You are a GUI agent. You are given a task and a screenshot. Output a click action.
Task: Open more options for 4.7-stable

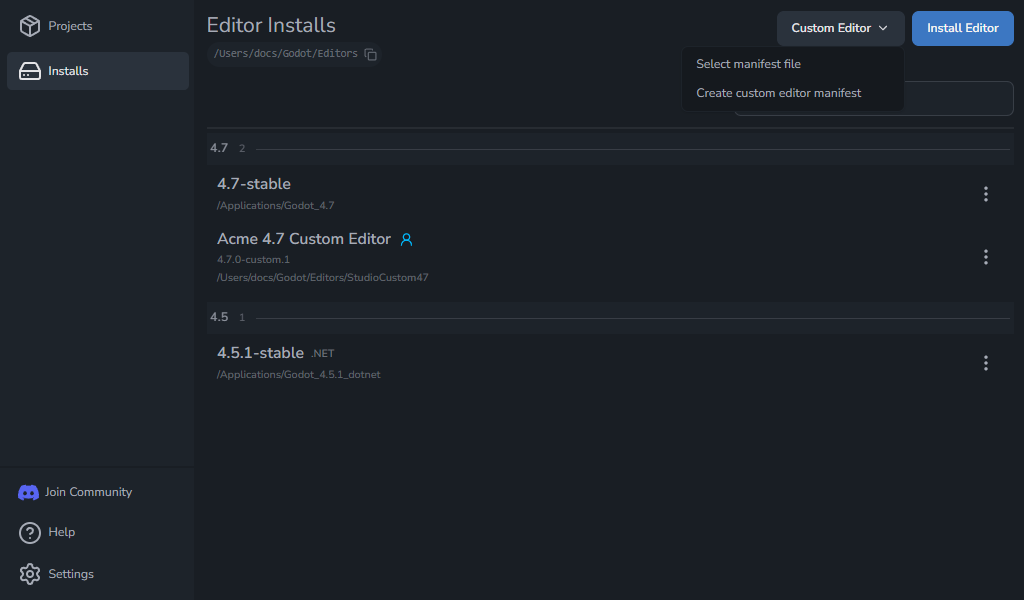[x=985, y=194]
